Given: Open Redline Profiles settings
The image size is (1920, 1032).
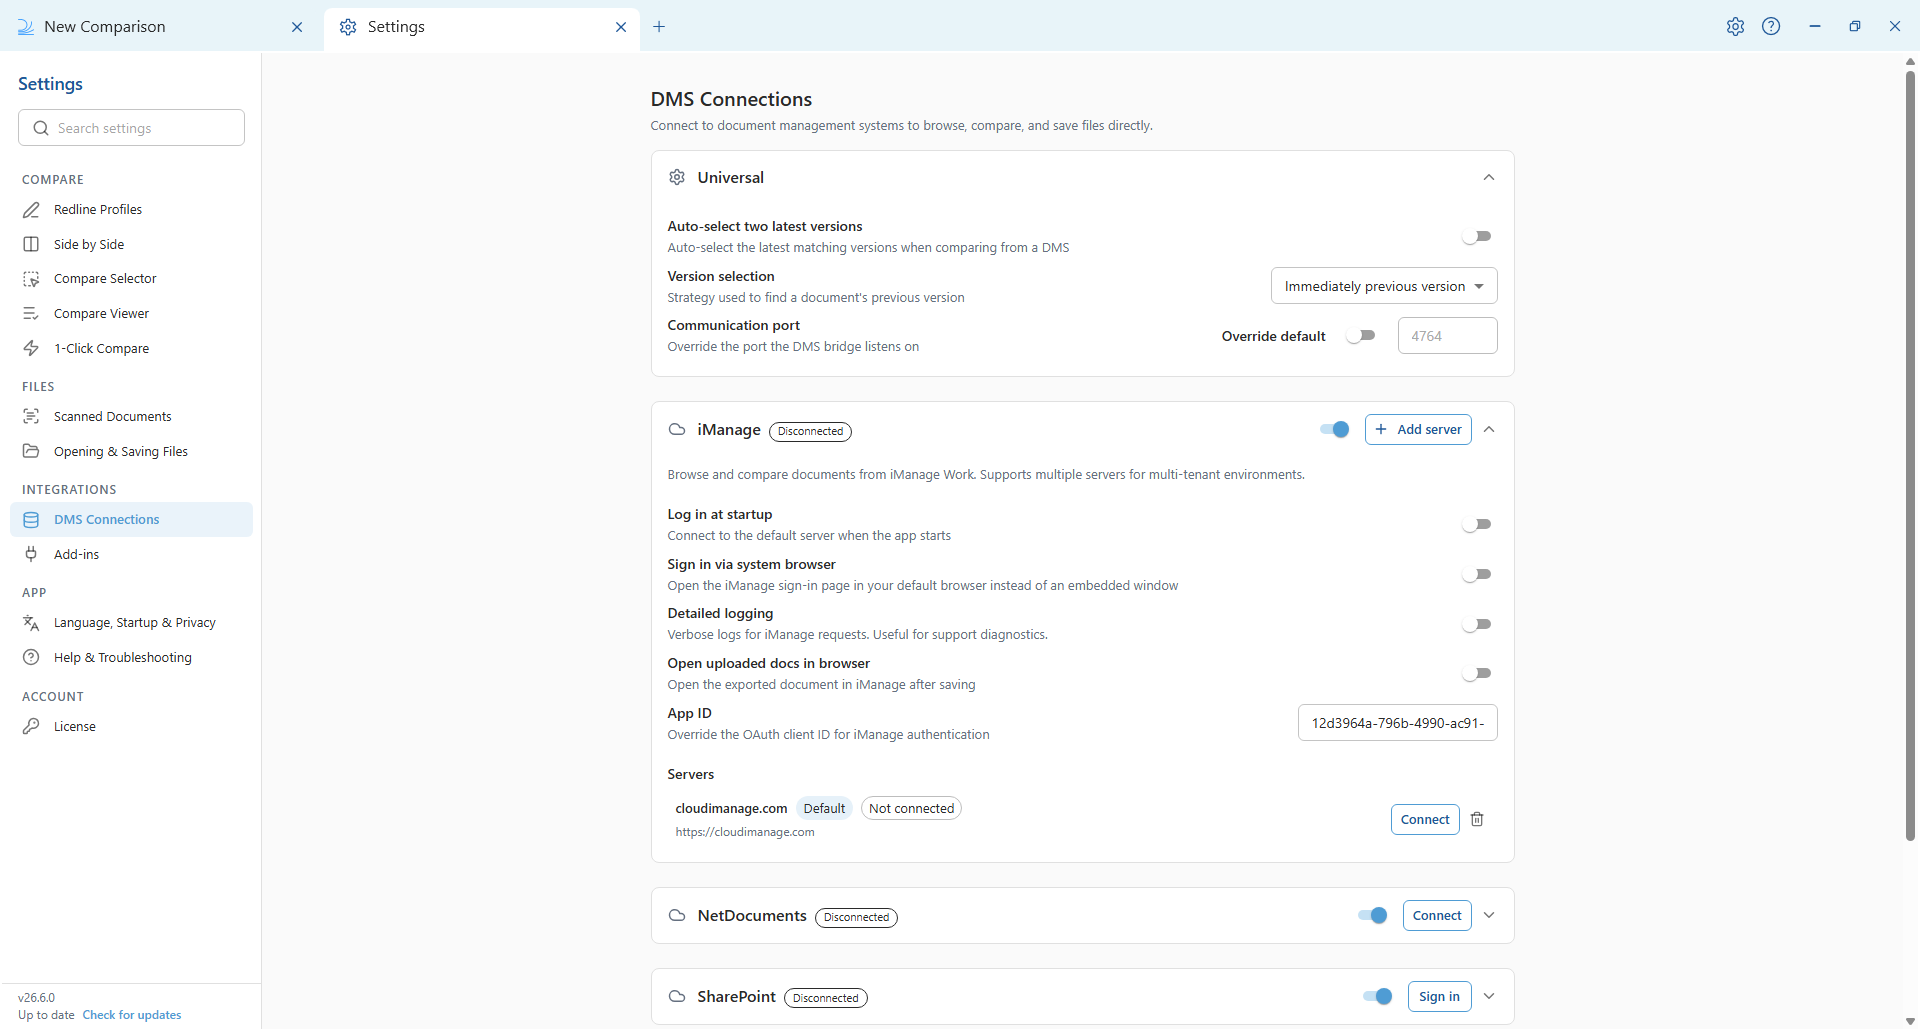Looking at the screenshot, I should click(131, 210).
